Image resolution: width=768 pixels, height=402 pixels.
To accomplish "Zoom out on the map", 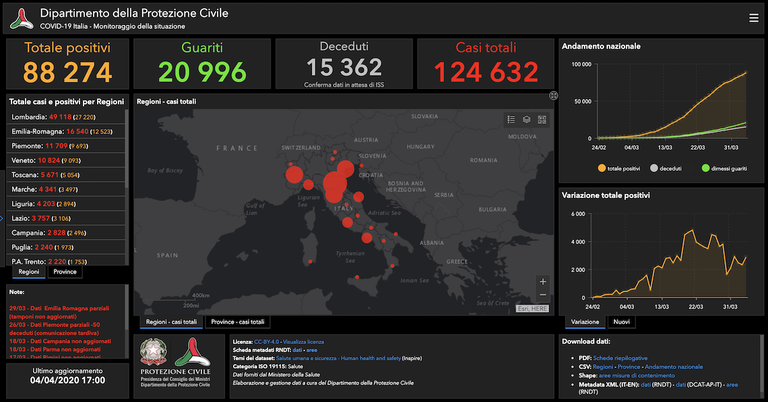I will coord(542,295).
